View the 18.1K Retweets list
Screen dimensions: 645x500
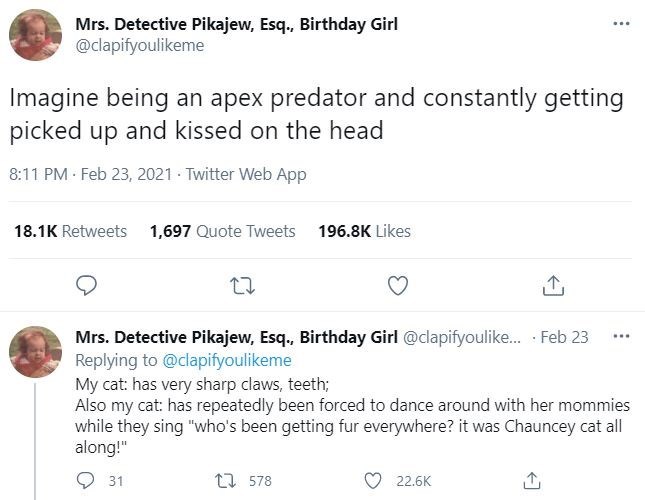point(70,231)
